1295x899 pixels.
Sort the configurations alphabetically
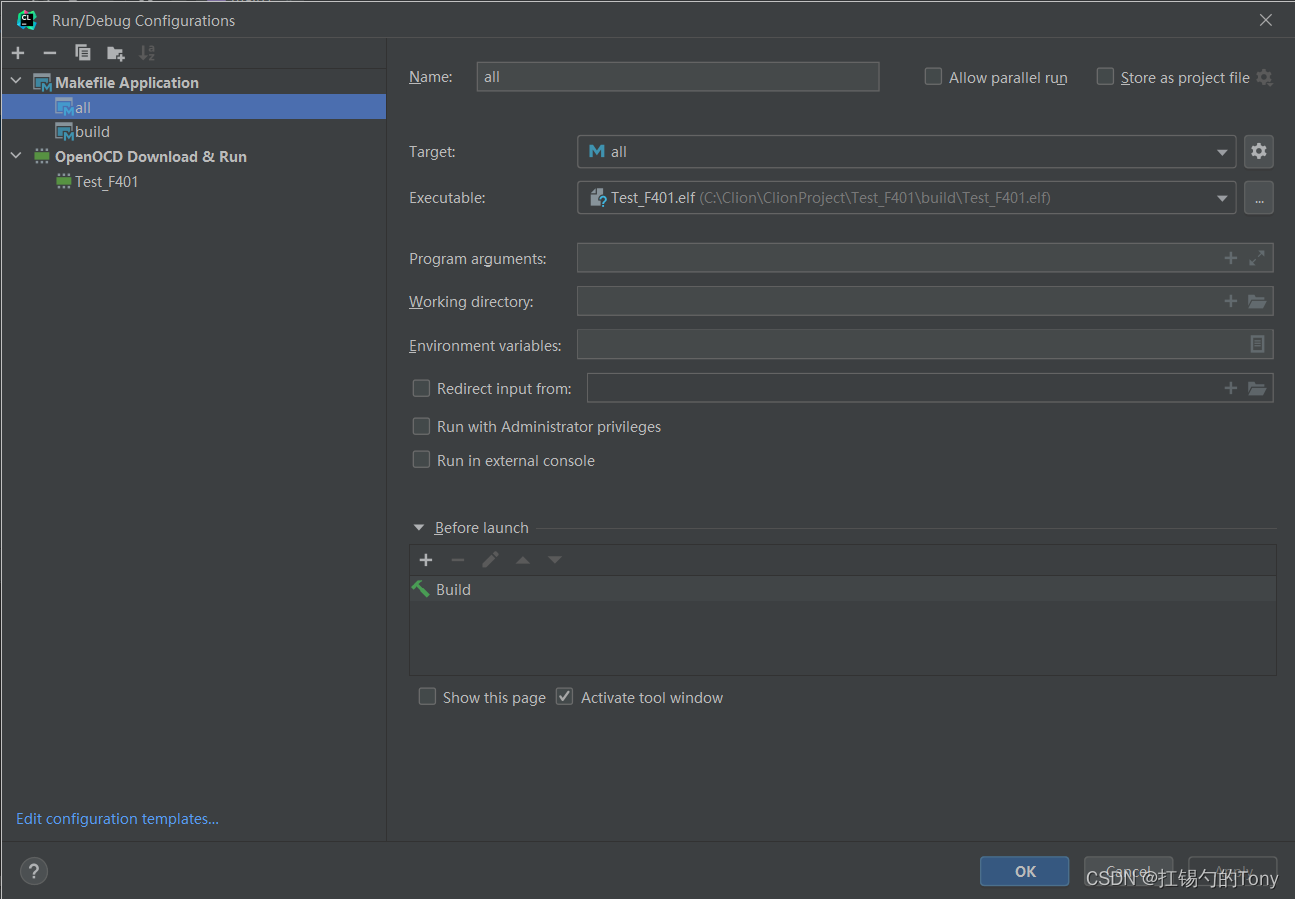click(x=147, y=53)
